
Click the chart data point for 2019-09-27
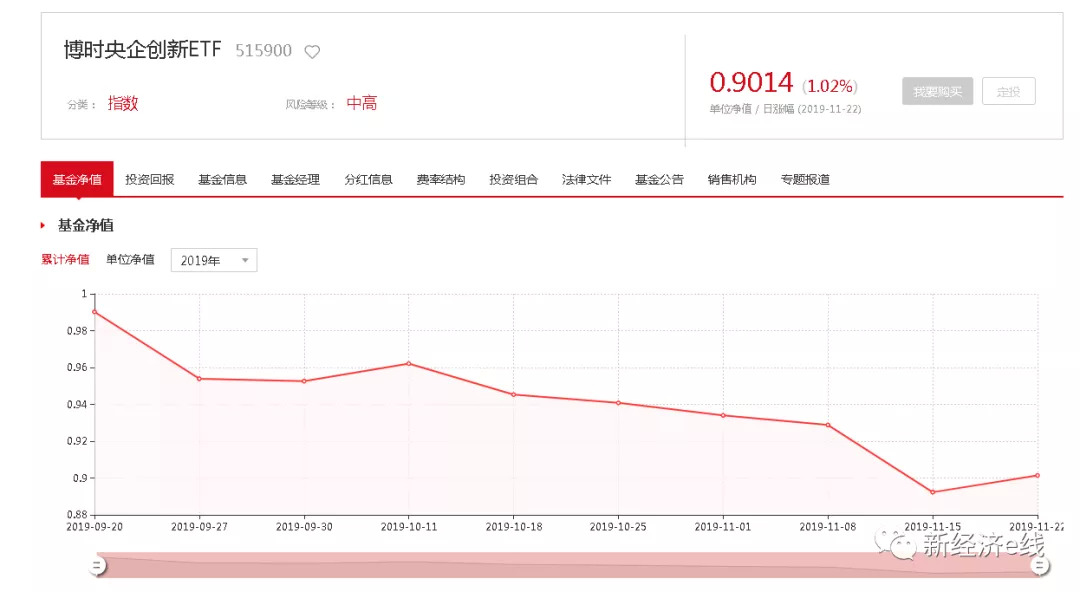200,378
